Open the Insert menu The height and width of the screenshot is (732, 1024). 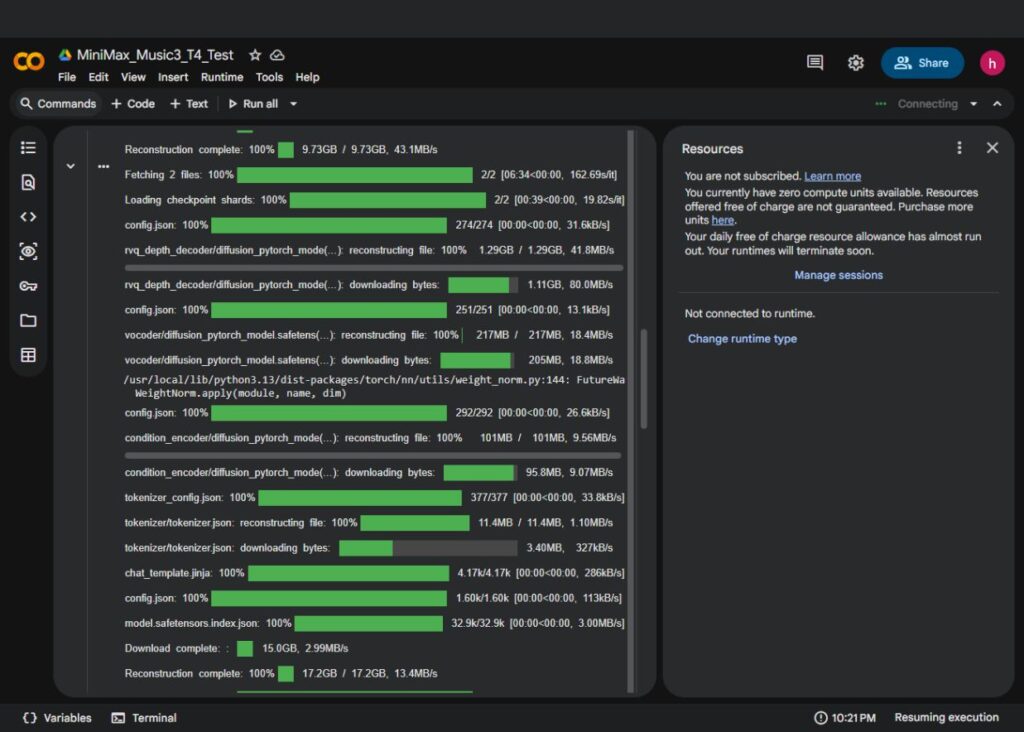[x=173, y=77]
